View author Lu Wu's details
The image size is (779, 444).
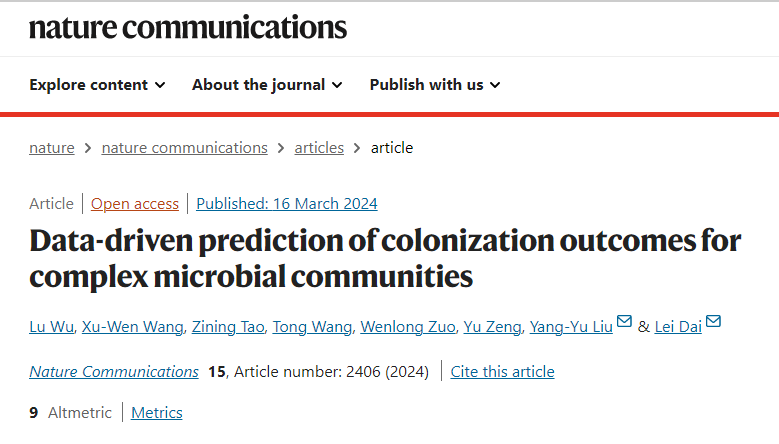click(51, 327)
